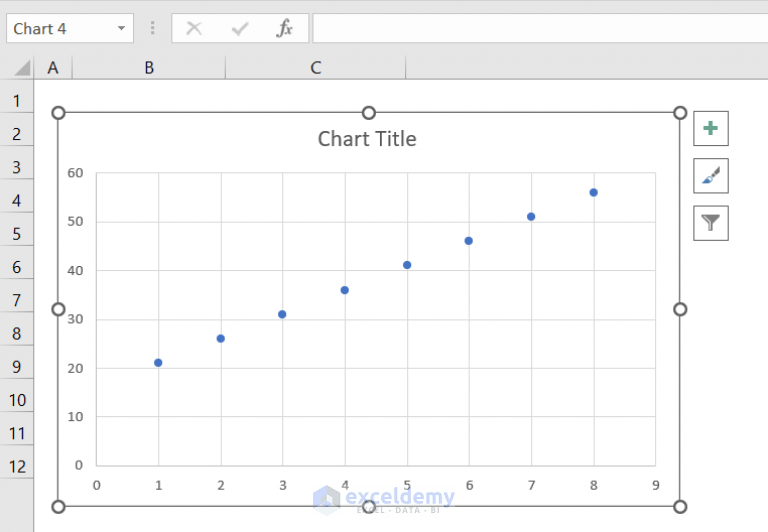
Task: Click the Select All corner triangle
Action: (22, 68)
